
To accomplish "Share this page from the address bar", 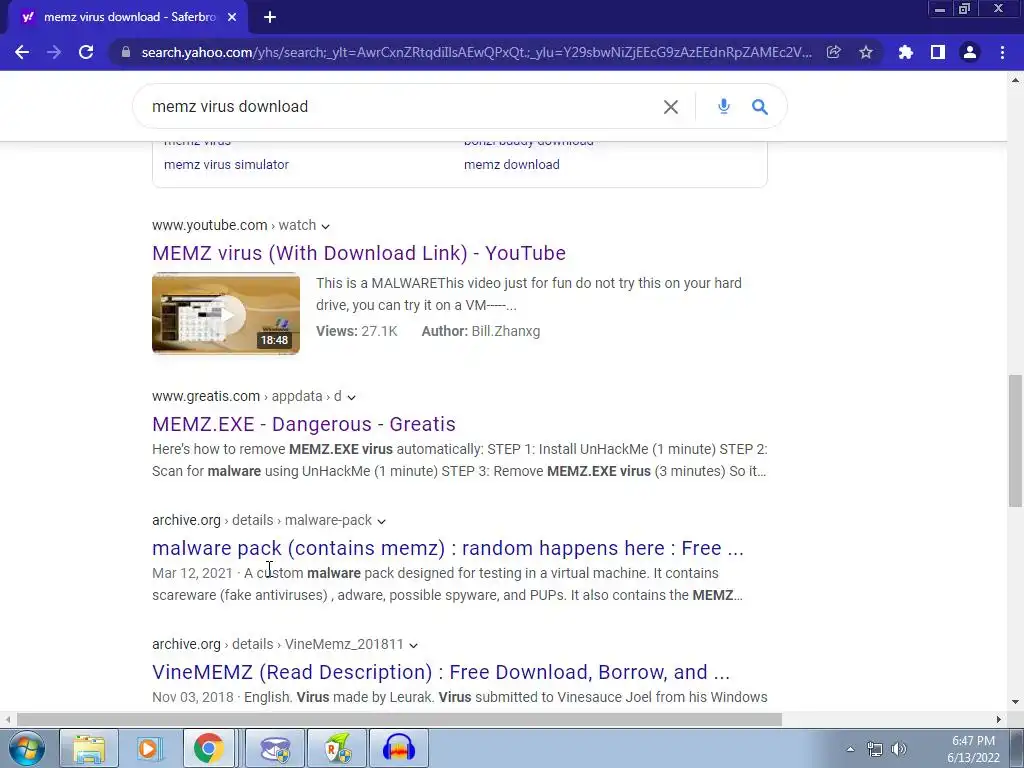I will coord(833,52).
